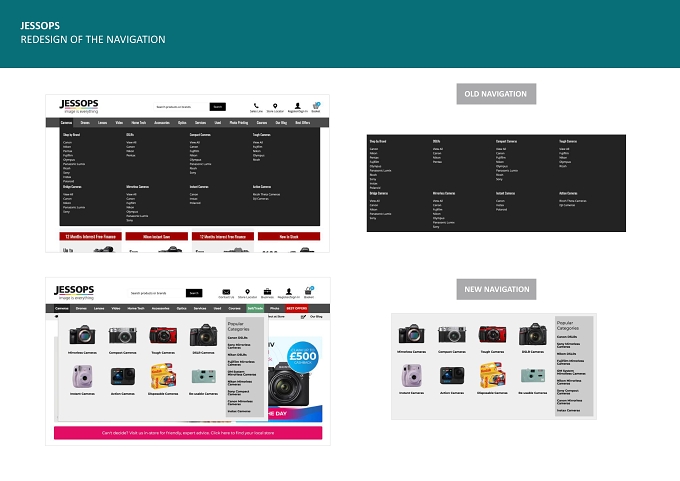Open Store Locator pin in new site header

coord(247,292)
